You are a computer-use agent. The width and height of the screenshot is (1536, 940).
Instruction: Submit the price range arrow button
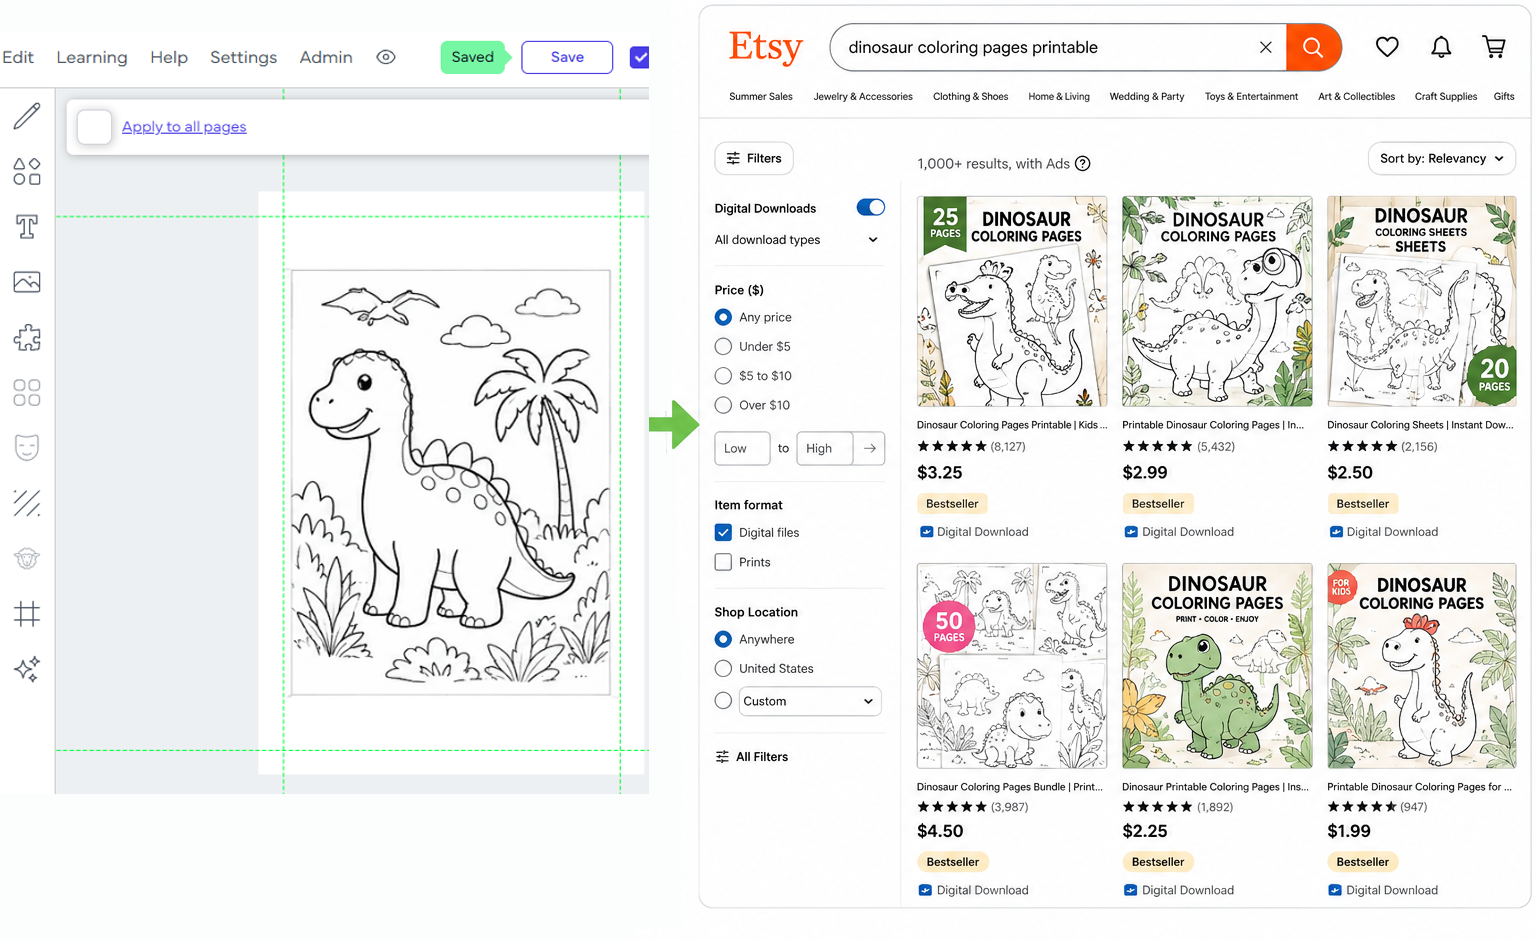pos(870,448)
